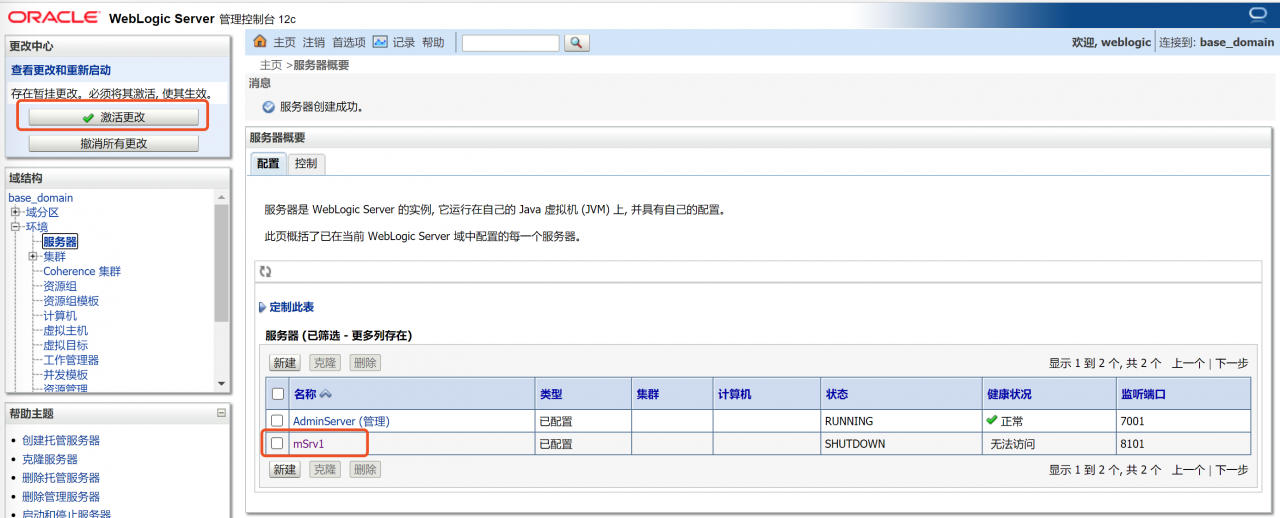Viewport: 1280px width, 518px height.
Task: Click inside the toolbar search field
Action: pyautogui.click(x=510, y=43)
